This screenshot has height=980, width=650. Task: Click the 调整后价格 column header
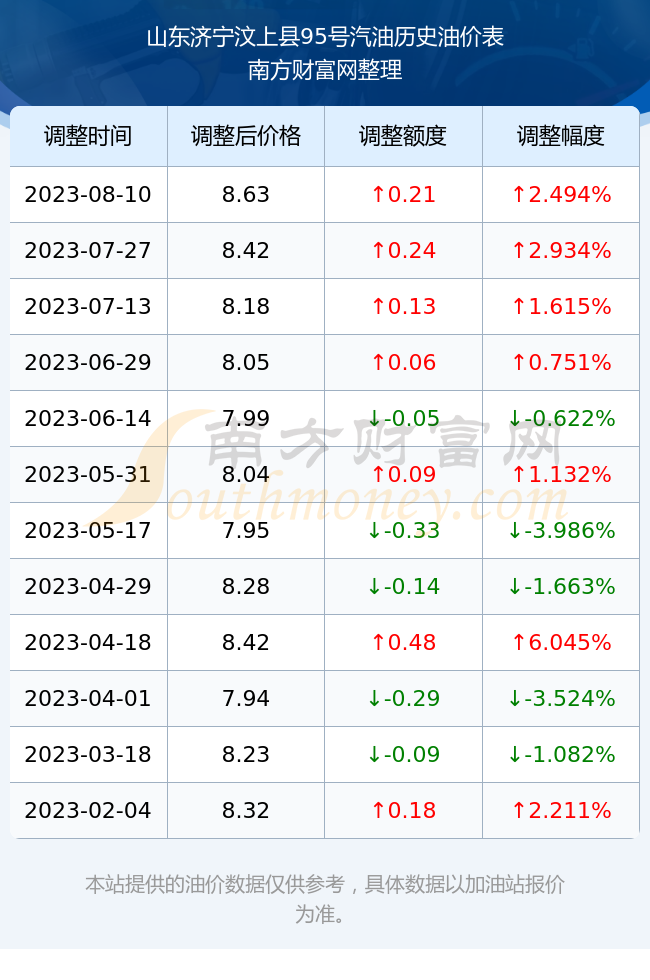[246, 136]
